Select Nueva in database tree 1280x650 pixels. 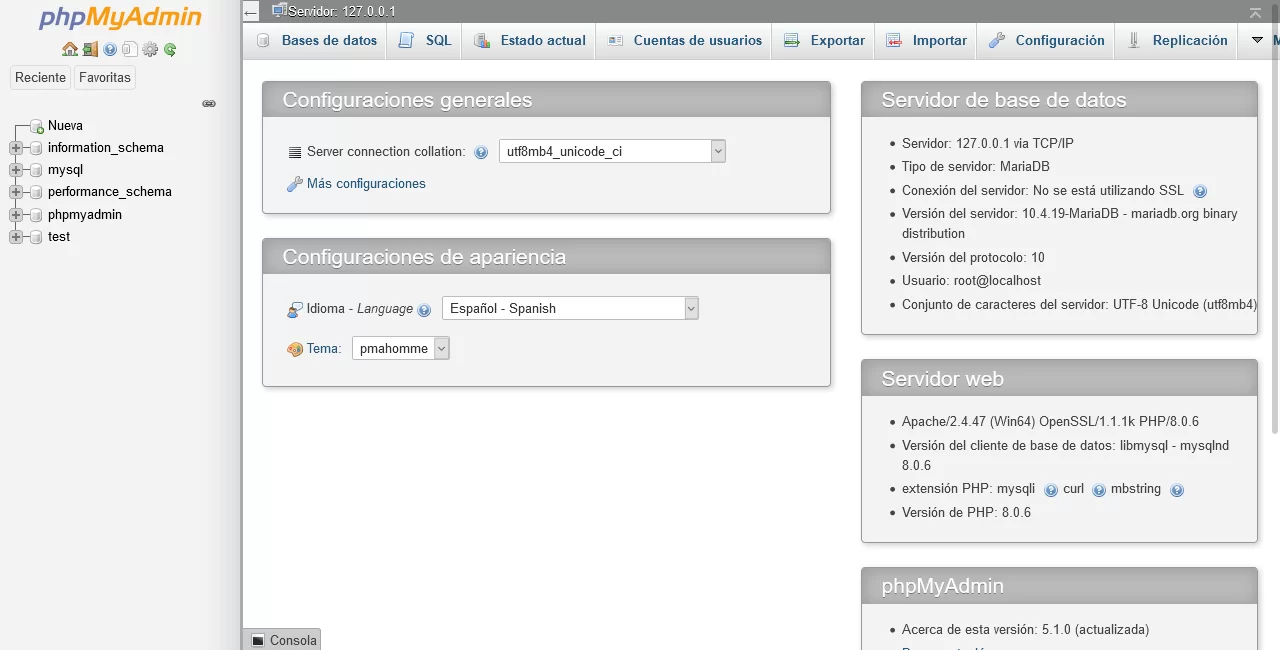click(x=65, y=126)
